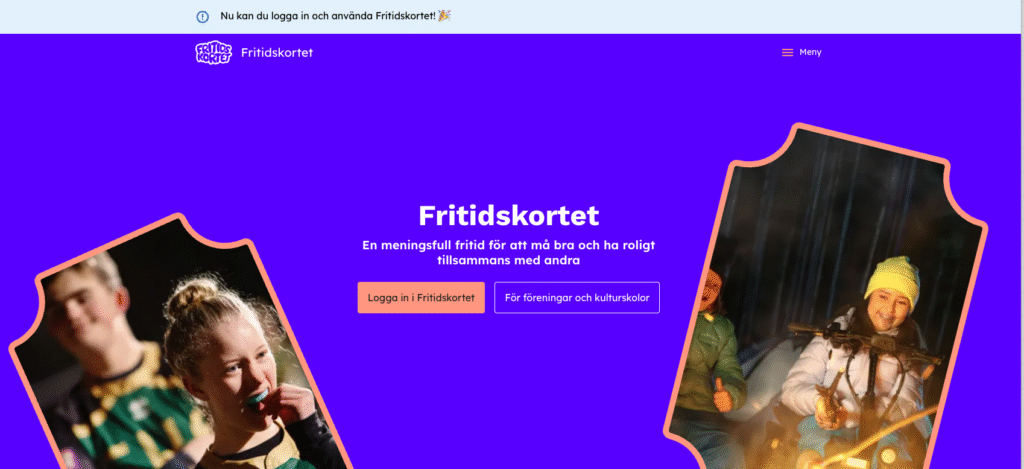Screen dimensions: 1024x469
Task: Open the hamburger menu icon
Action: pos(788,52)
